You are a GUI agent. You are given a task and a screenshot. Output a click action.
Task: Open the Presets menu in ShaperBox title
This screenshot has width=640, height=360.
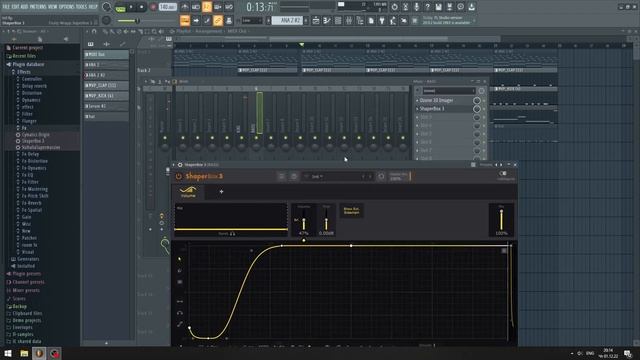point(486,165)
